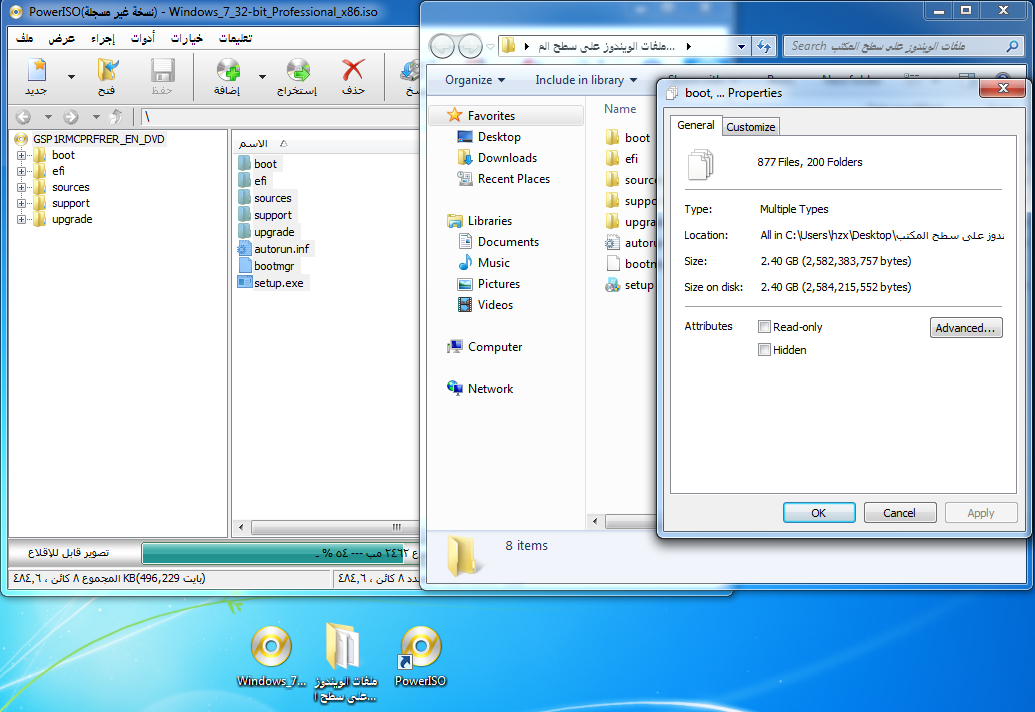Switch to the Customize tab in Properties
Image resolution: width=1035 pixels, height=712 pixels.
coord(751,127)
